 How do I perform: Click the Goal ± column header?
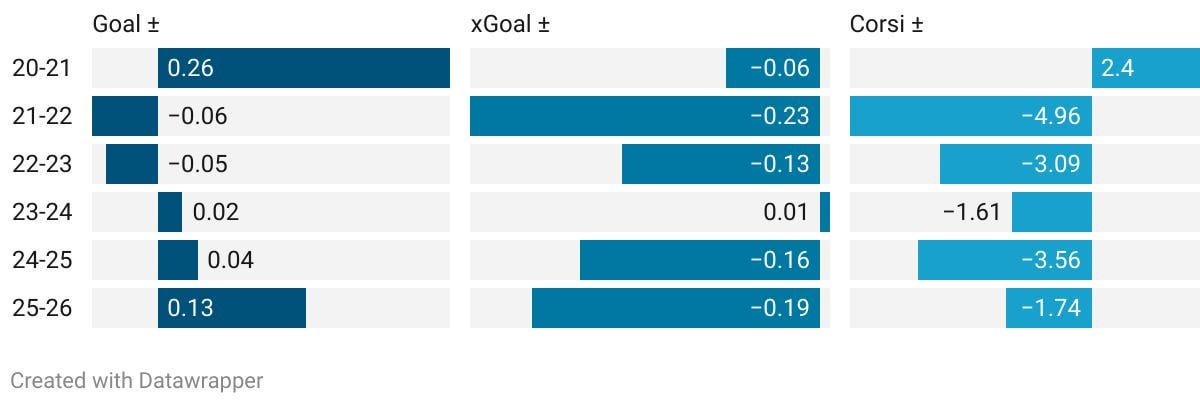tap(126, 25)
